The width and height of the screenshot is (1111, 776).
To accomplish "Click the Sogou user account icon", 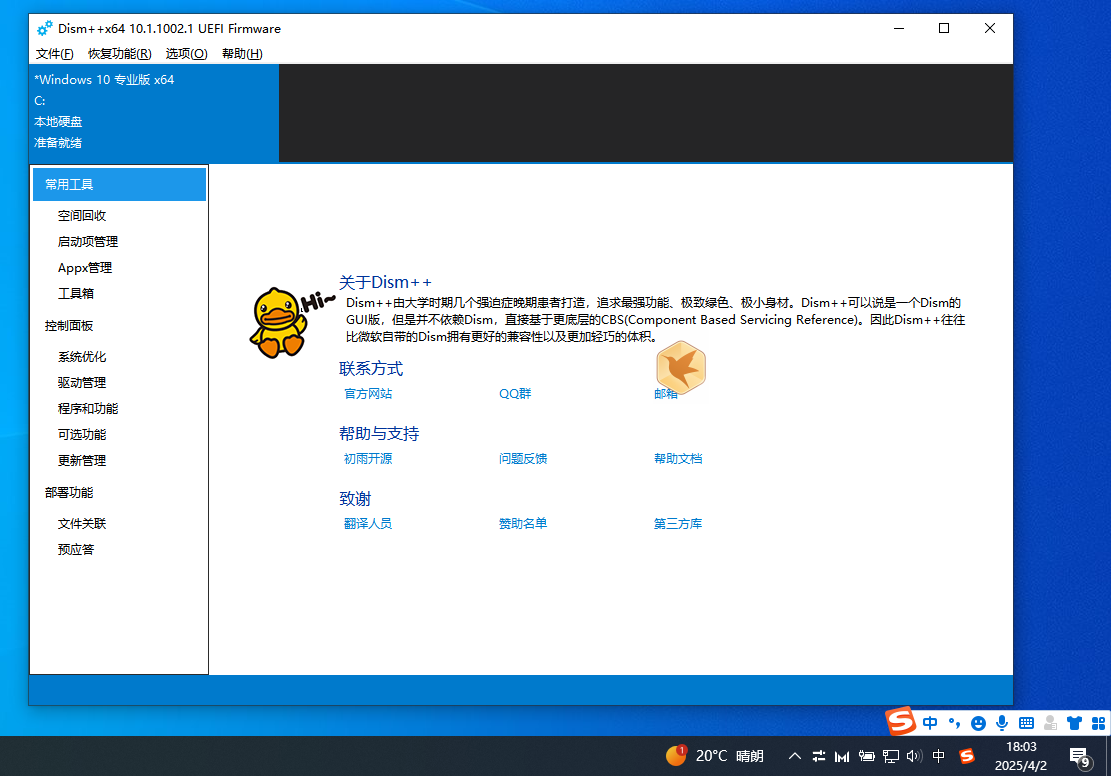I will click(1050, 723).
